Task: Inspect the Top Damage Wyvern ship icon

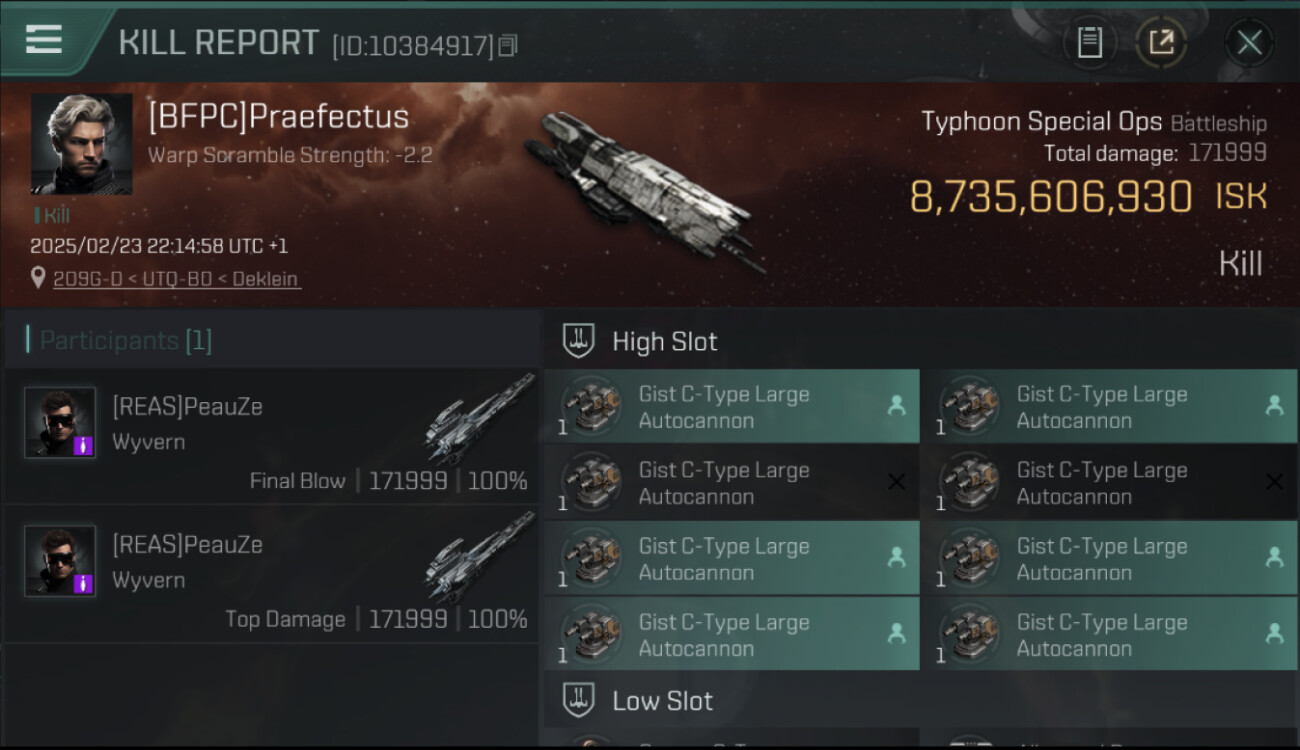Action: click(x=480, y=556)
